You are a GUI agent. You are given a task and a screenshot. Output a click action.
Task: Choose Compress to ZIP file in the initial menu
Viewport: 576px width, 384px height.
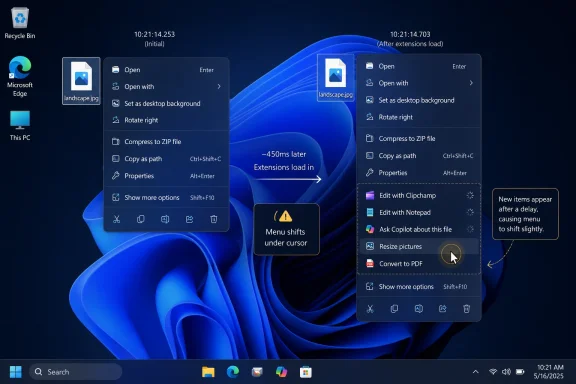pyautogui.click(x=166, y=141)
